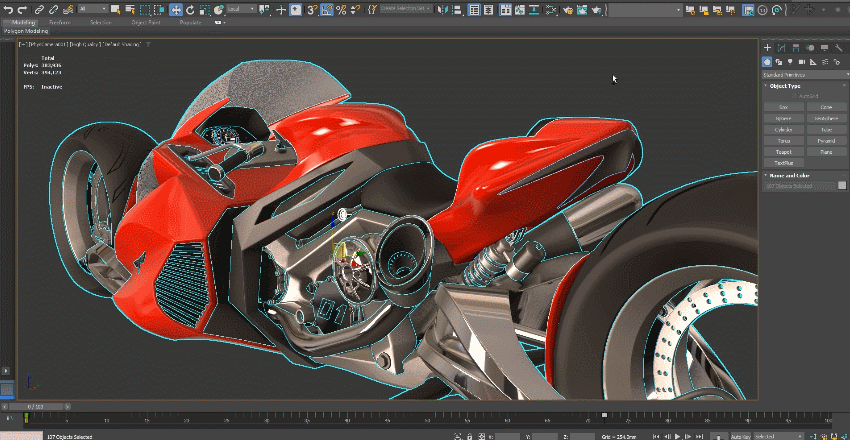Toggle the Percent Snap icon
This screenshot has height=440, width=850.
(x=341, y=9)
